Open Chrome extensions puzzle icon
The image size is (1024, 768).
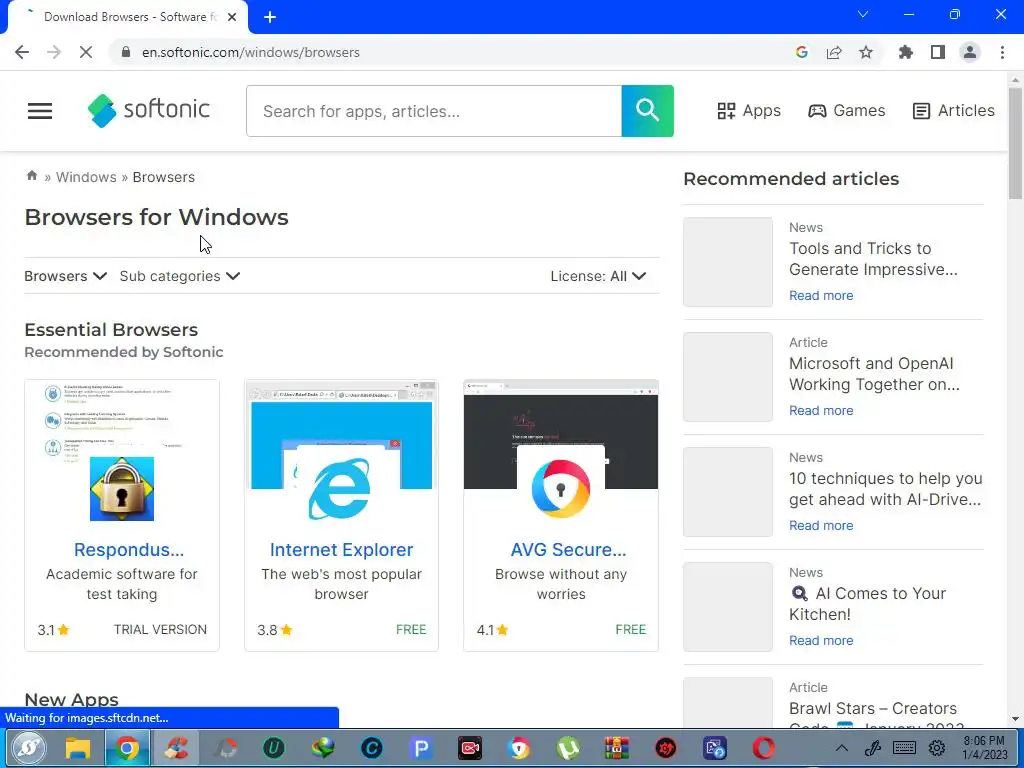(905, 52)
